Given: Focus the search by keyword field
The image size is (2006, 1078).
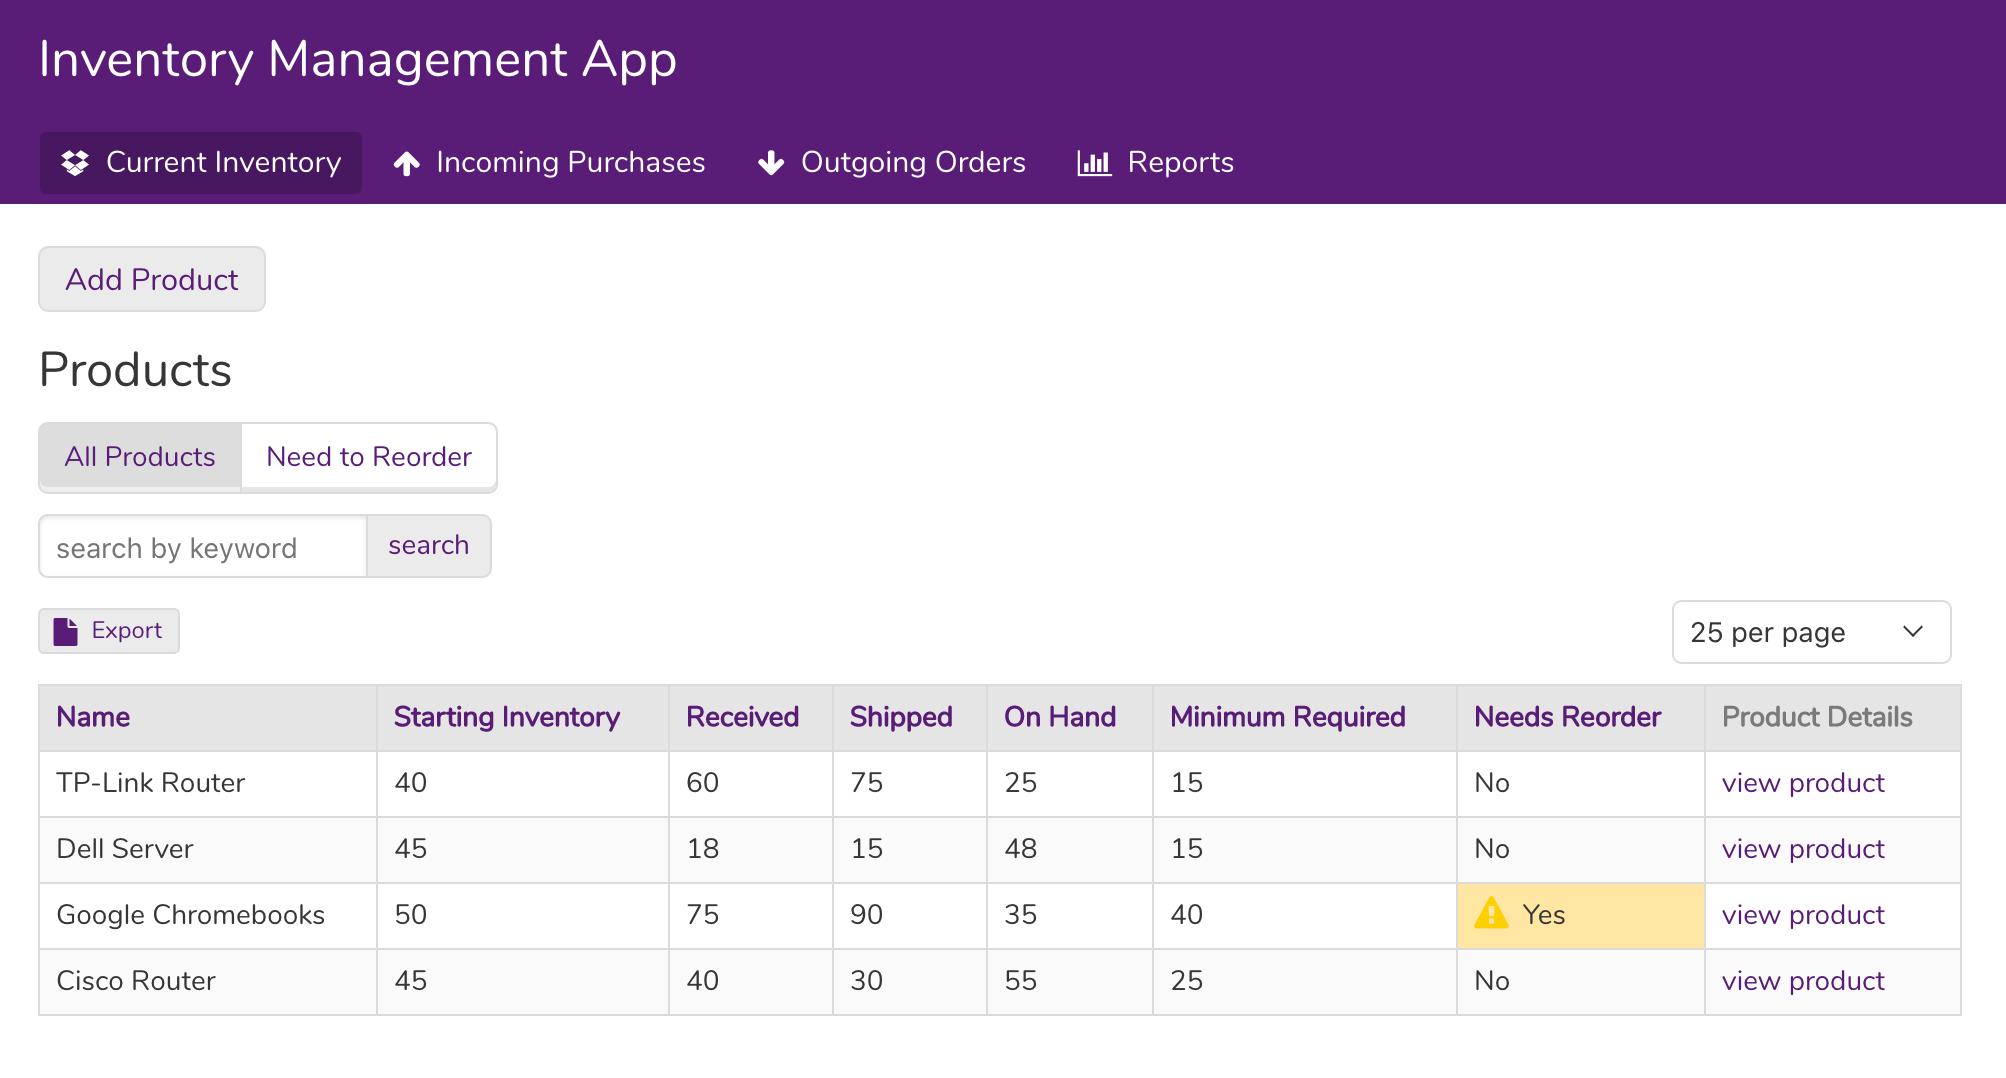Looking at the screenshot, I should click(203, 547).
